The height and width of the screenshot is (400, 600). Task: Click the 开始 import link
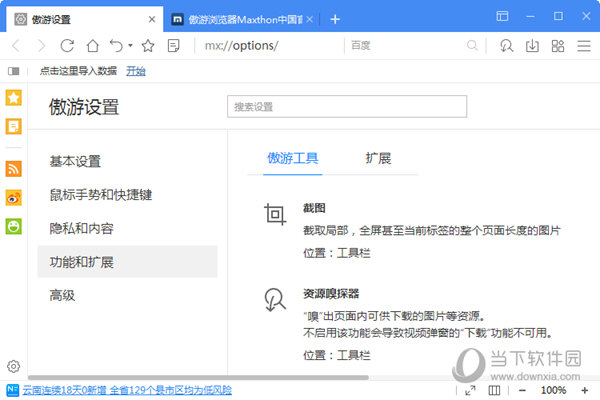(x=136, y=71)
